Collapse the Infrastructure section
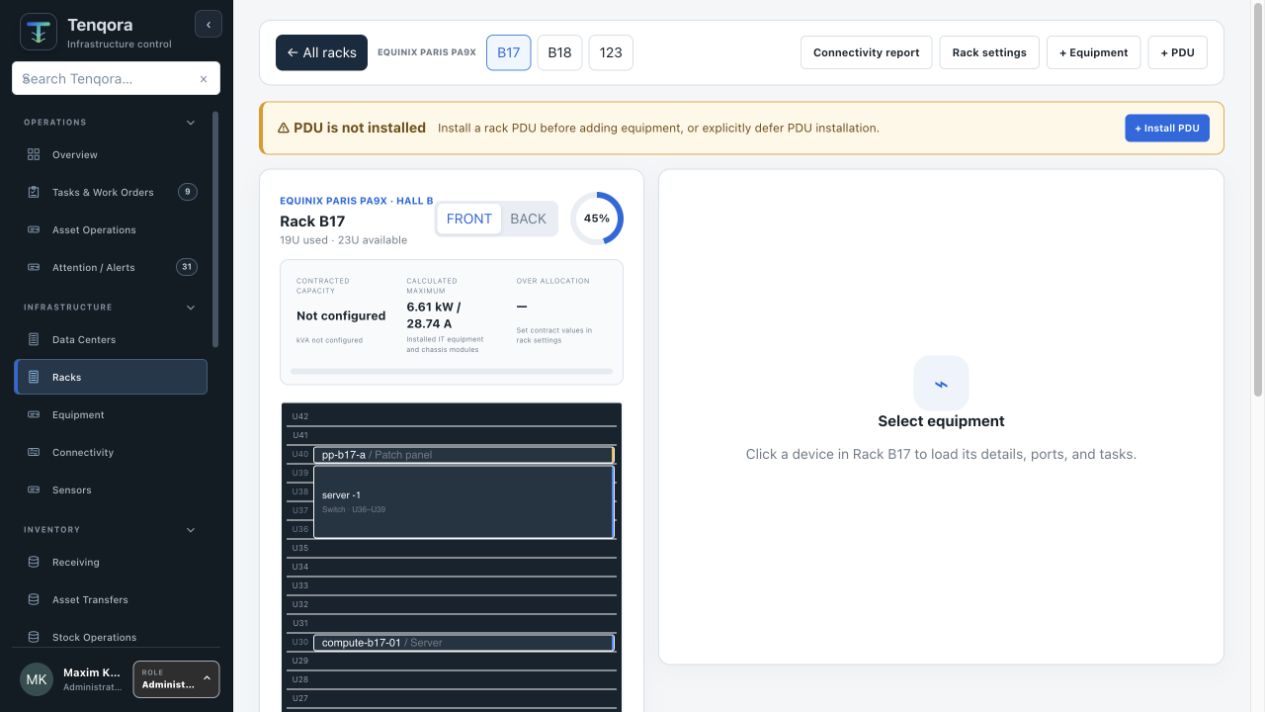The height and width of the screenshot is (712, 1265). point(191,308)
